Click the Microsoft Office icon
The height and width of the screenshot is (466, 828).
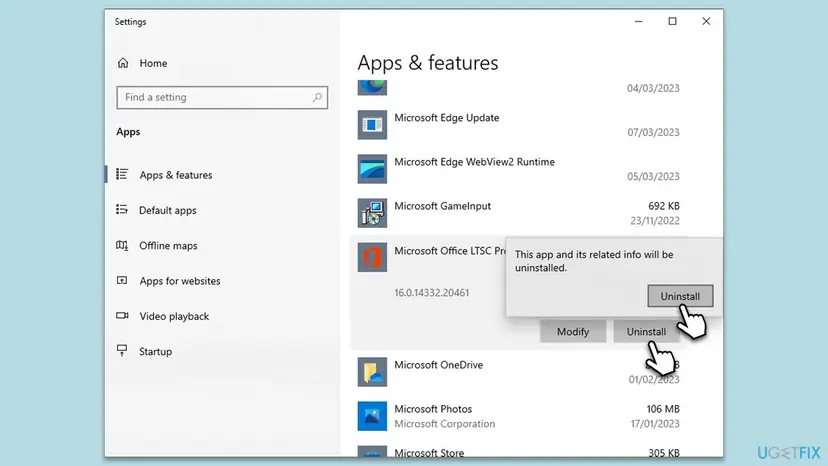coord(372,257)
